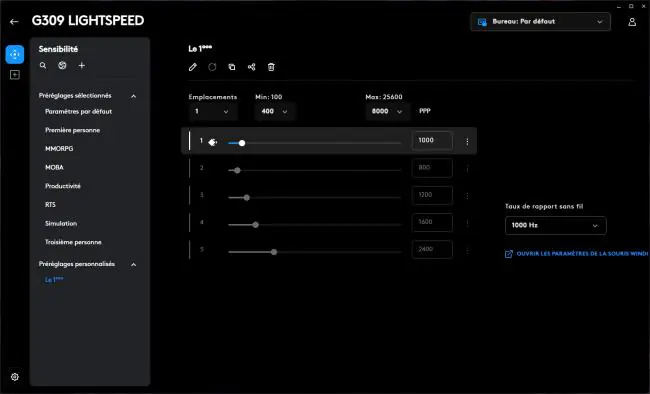Open the three-dot menu for the 800 slot
This screenshot has height=394, width=650.
tap(467, 168)
